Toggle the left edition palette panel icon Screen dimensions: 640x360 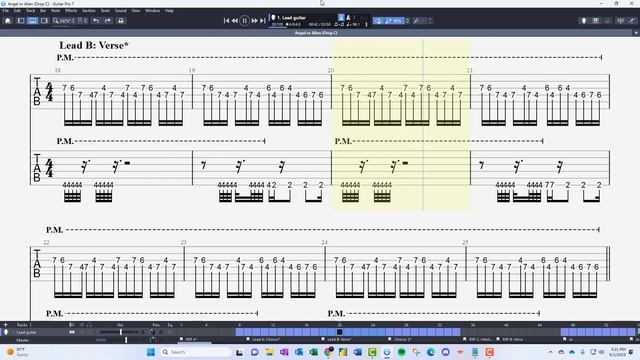click(21, 21)
